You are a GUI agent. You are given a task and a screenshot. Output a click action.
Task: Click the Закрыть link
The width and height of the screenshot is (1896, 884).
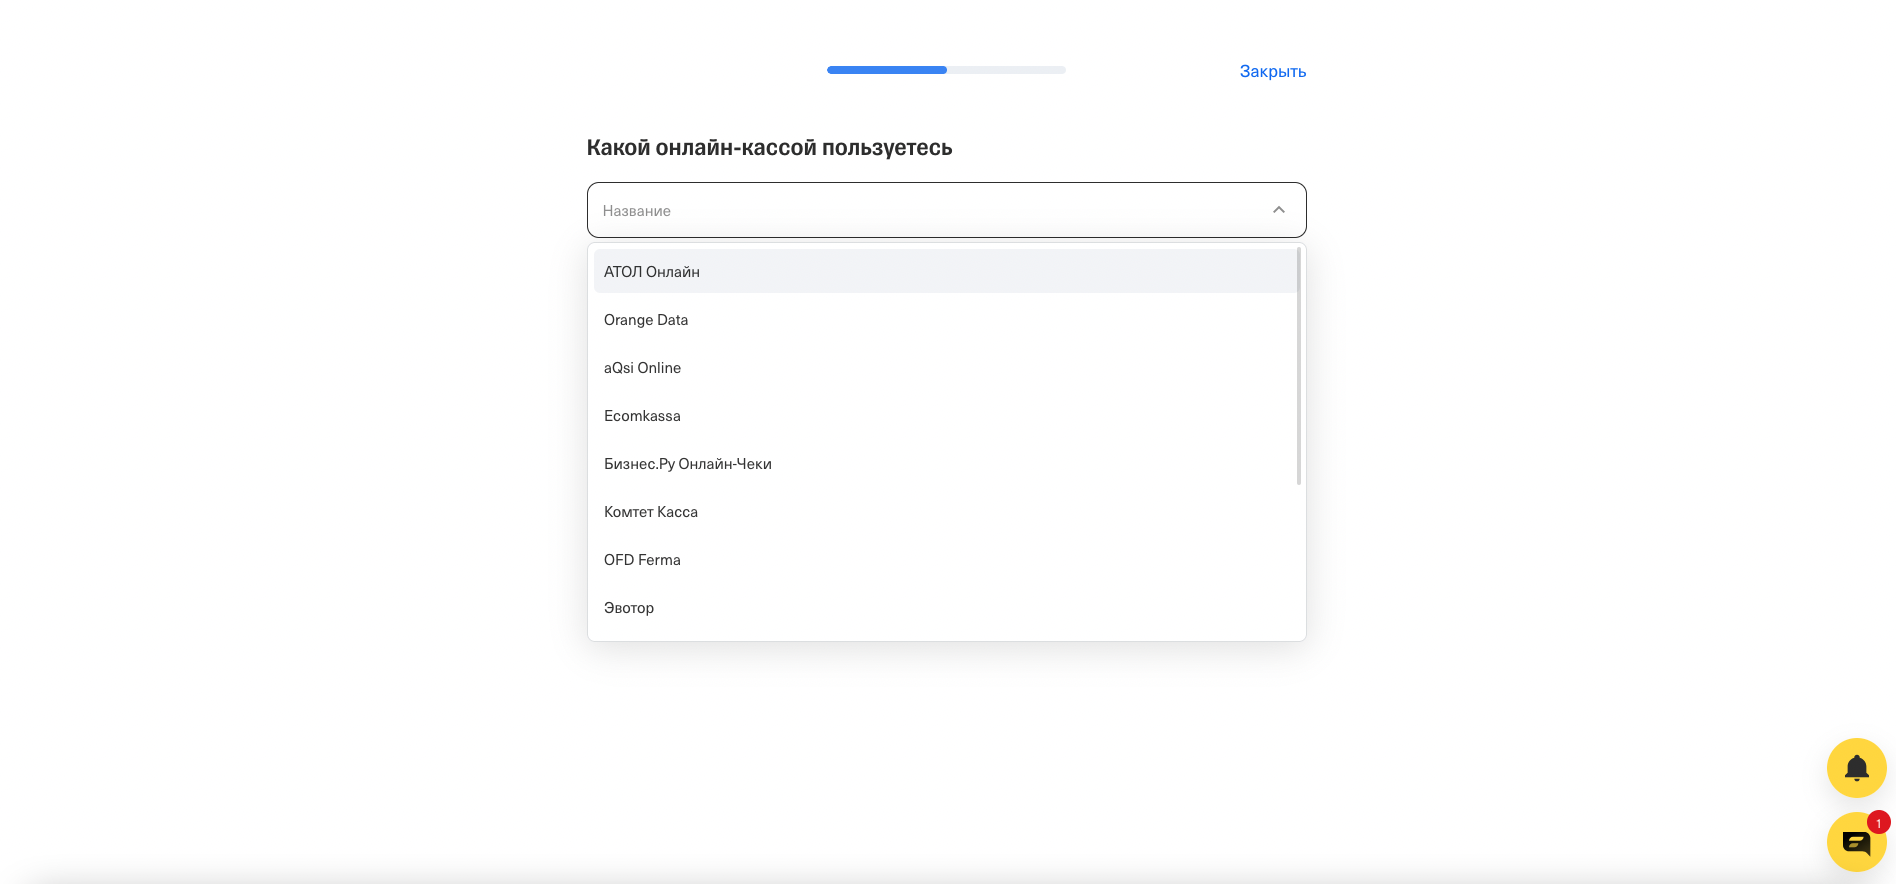1272,71
